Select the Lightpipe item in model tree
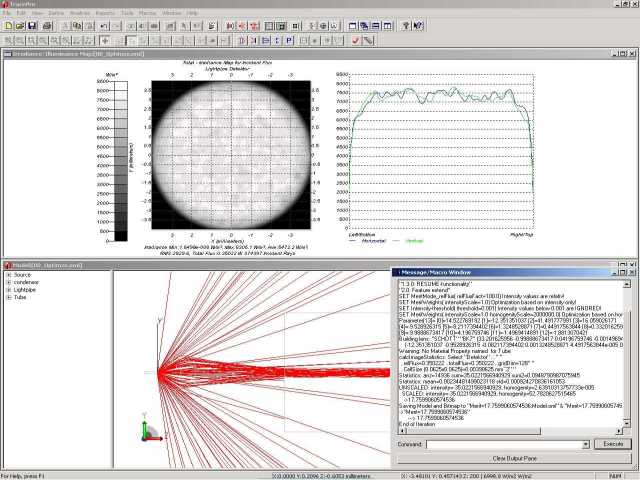Screen dimensions: 640x480 tap(25, 290)
